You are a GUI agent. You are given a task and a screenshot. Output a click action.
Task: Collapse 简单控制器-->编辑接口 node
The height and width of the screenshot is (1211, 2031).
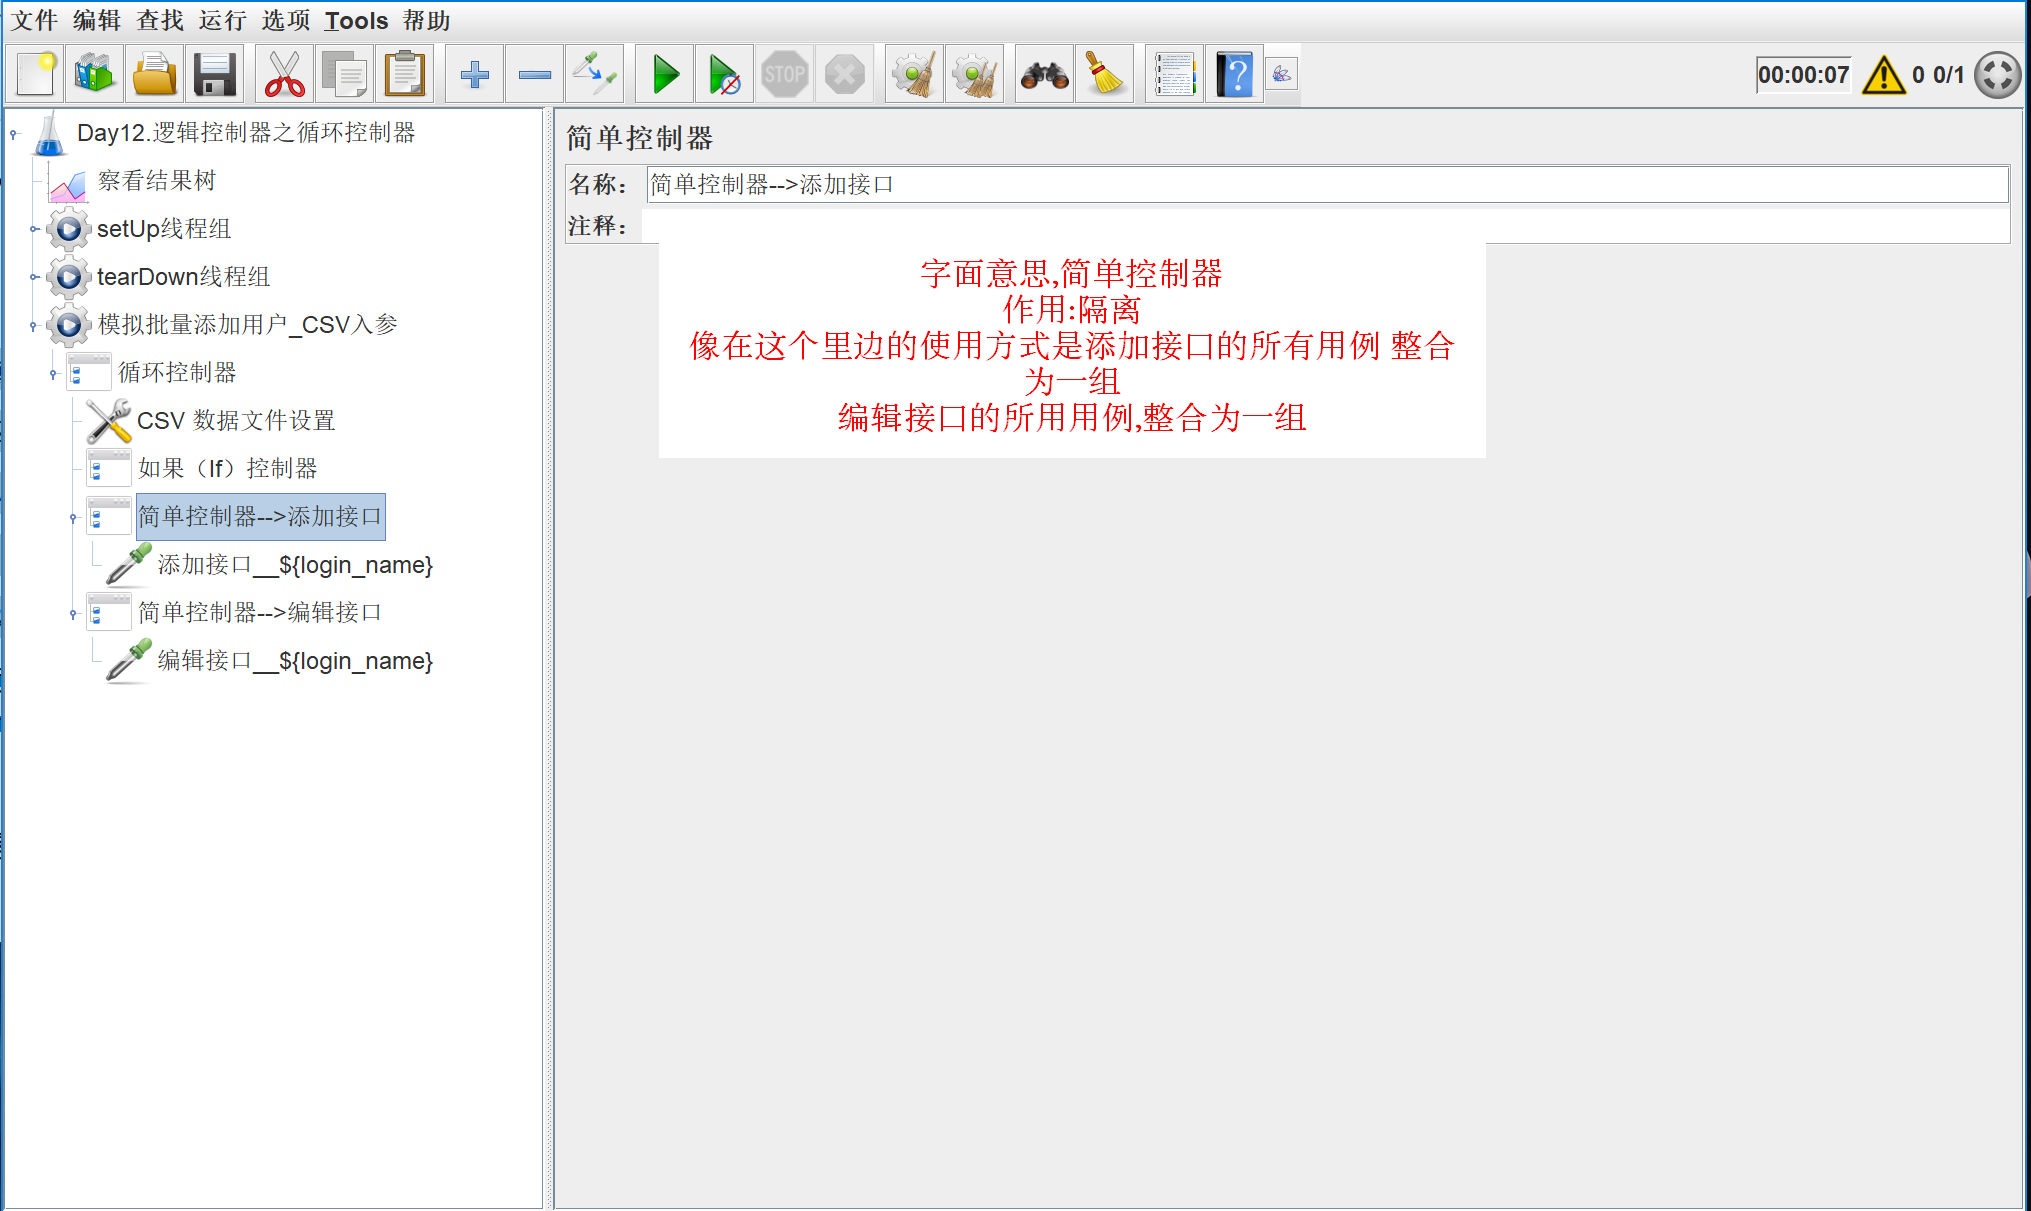click(73, 614)
